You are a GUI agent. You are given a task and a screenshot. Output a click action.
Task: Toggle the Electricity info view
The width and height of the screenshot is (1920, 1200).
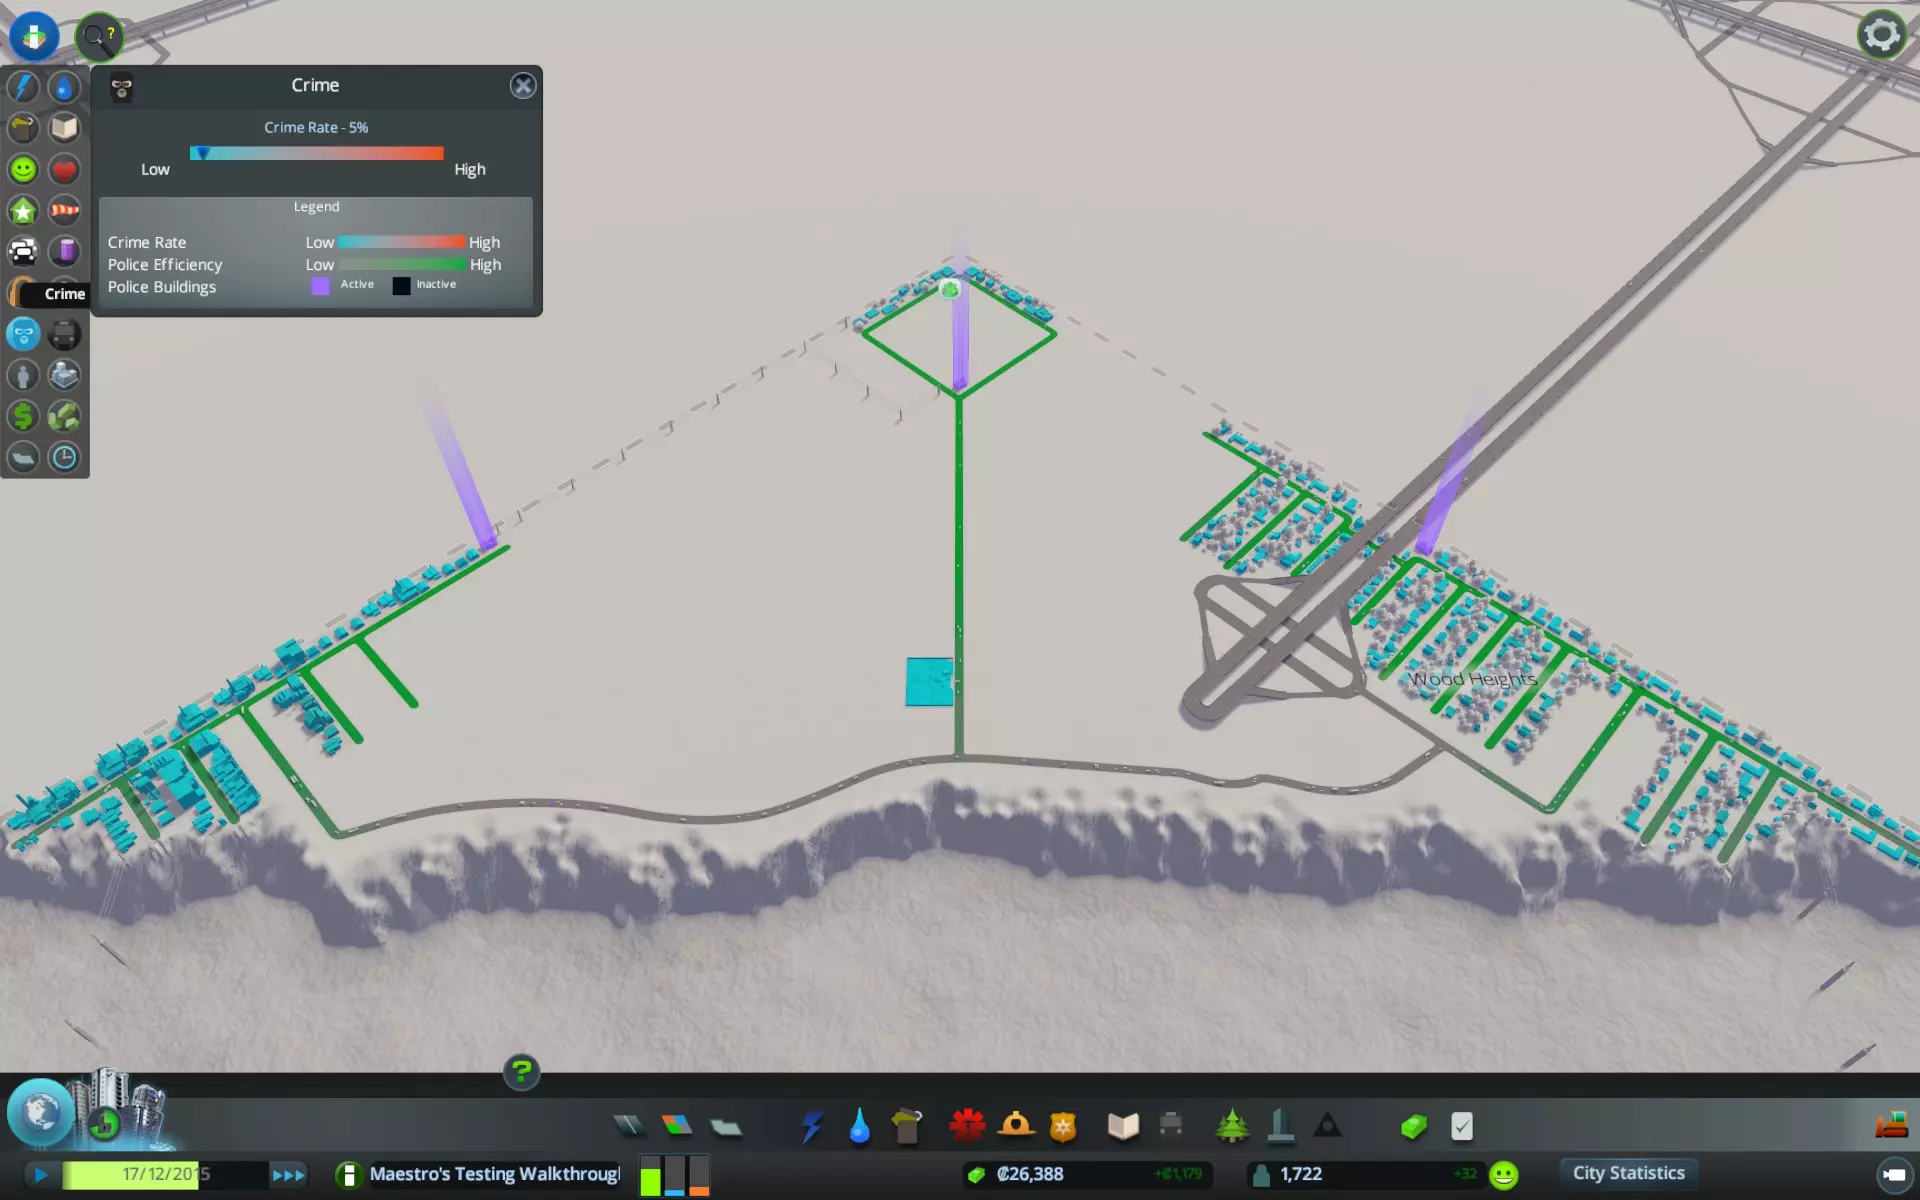click(23, 87)
